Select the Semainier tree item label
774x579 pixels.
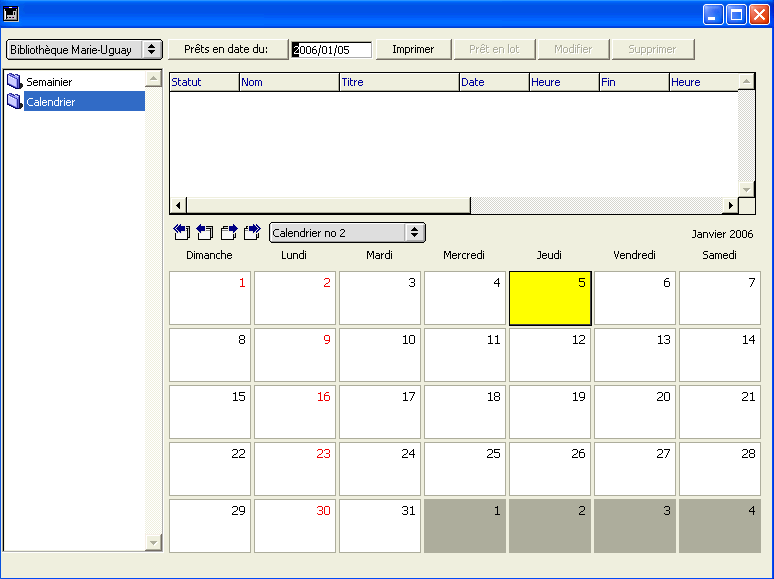(x=49, y=82)
